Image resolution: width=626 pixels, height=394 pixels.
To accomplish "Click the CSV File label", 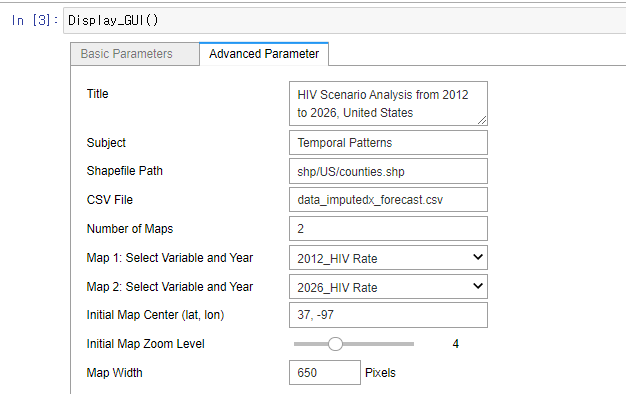I will pos(110,200).
